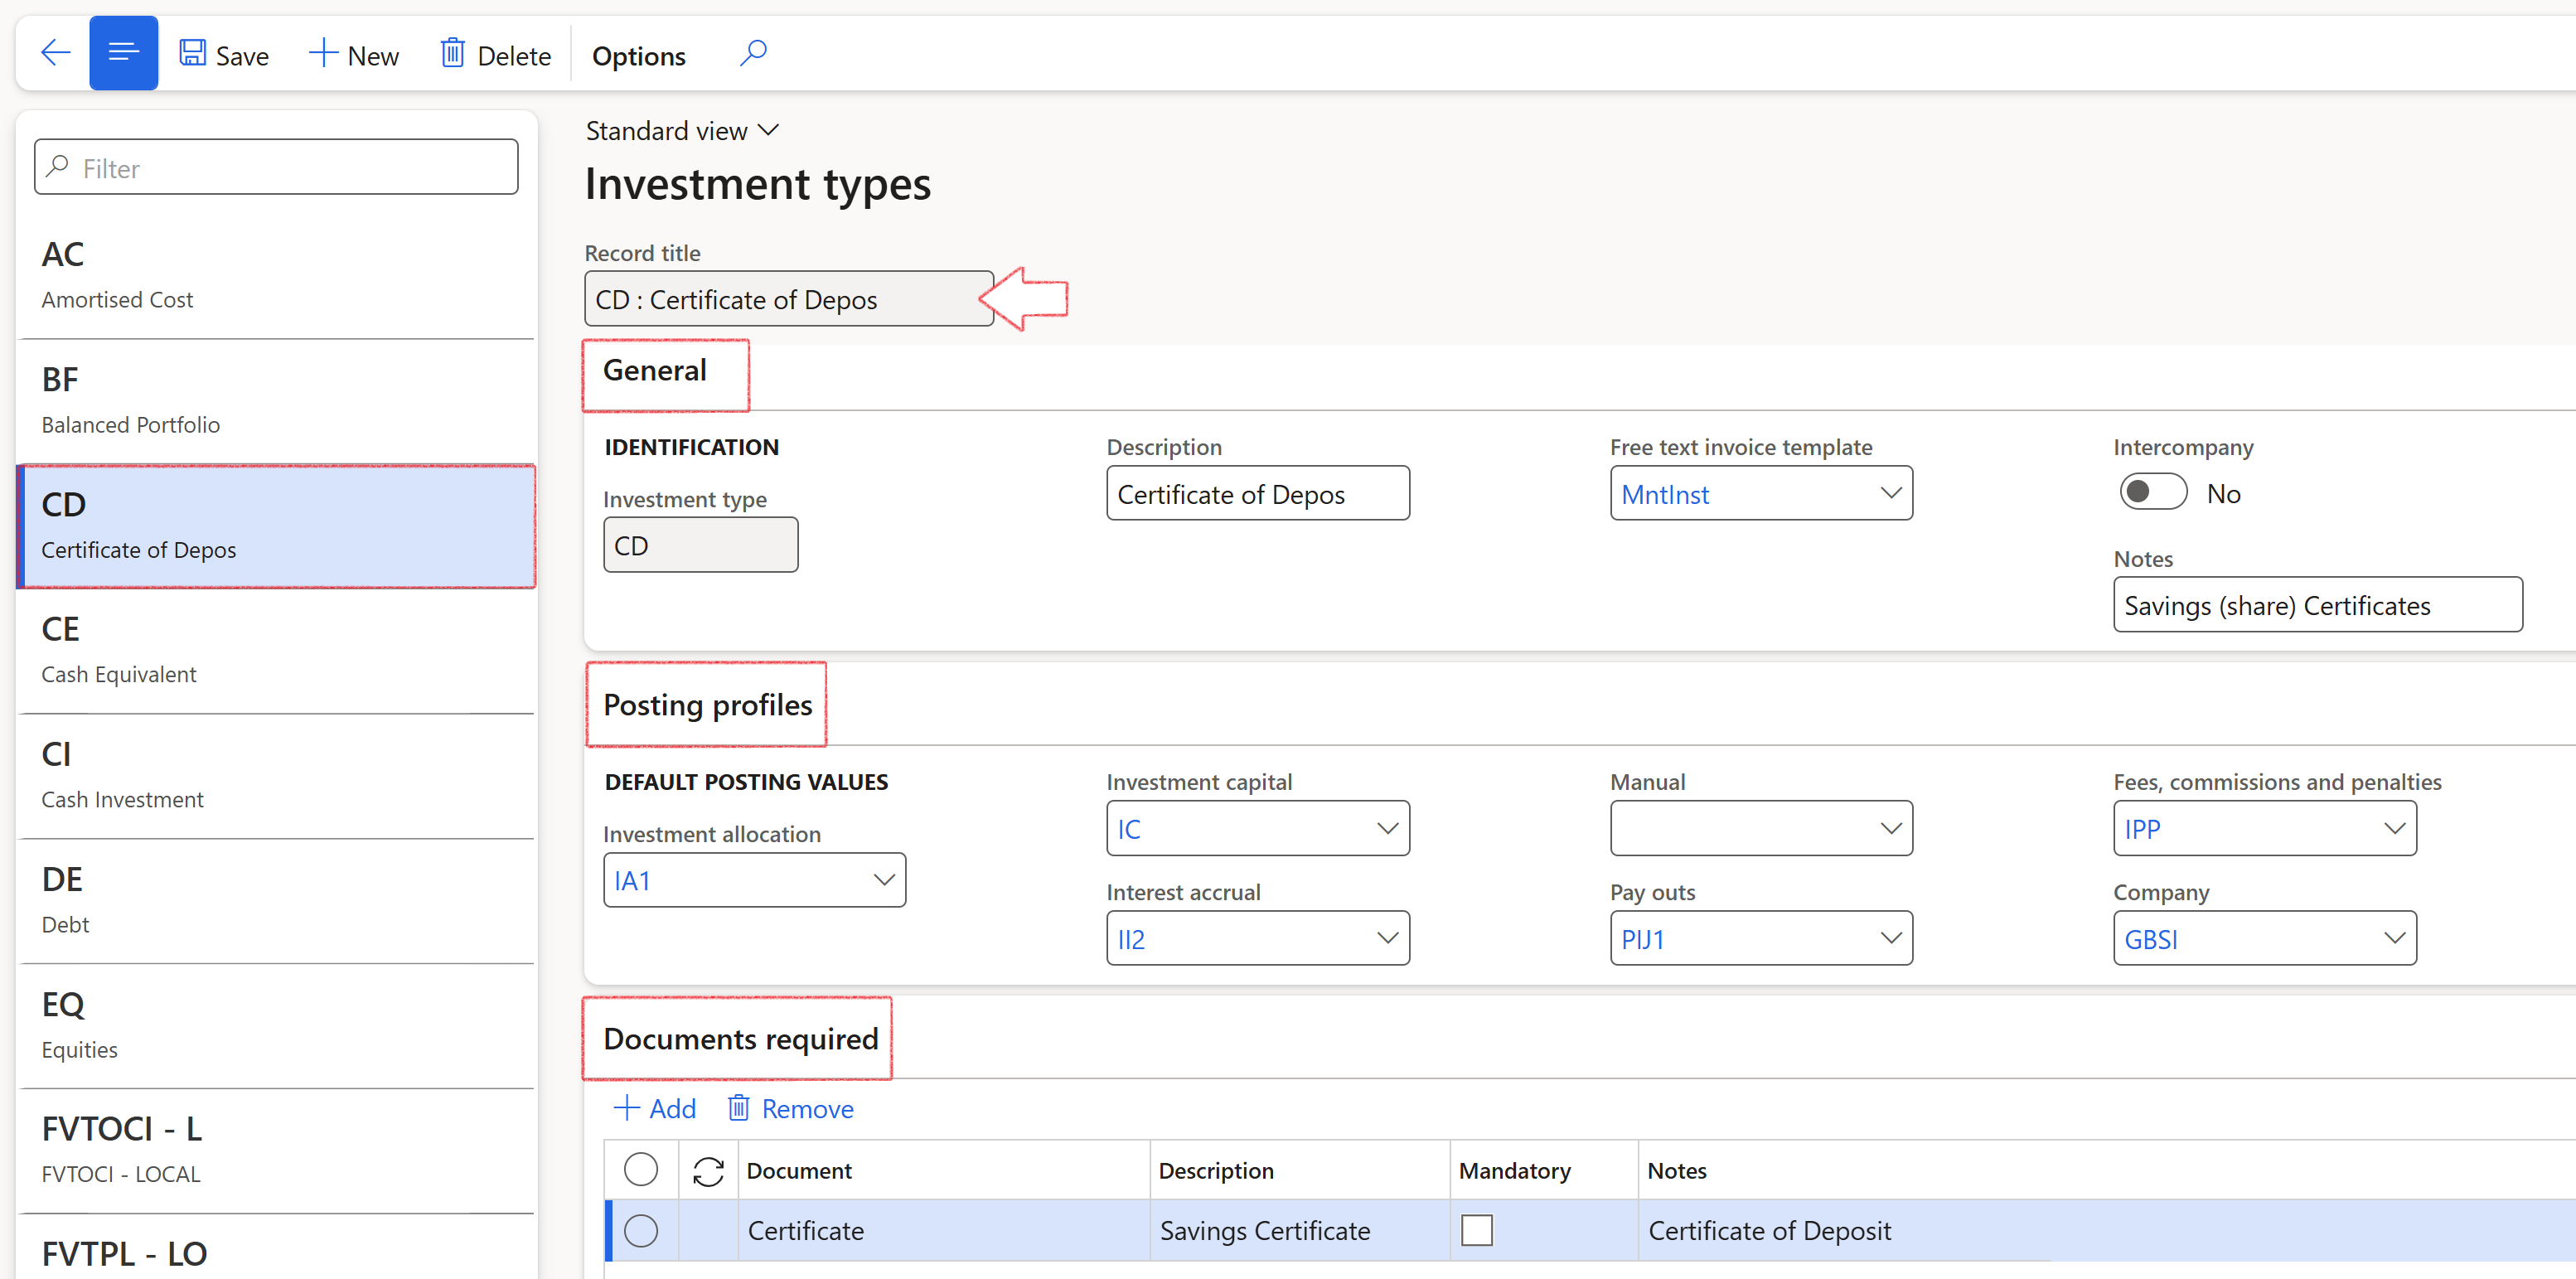
Task: Select the DE Debt entry
Action: tap(276, 901)
